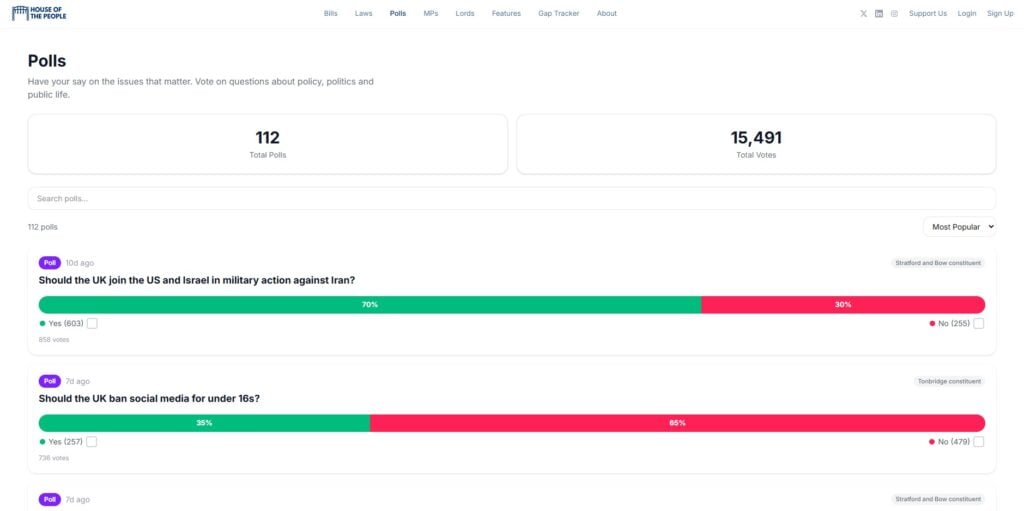Click the Support Us link
Screen dimensions: 1024x511
pos(927,14)
